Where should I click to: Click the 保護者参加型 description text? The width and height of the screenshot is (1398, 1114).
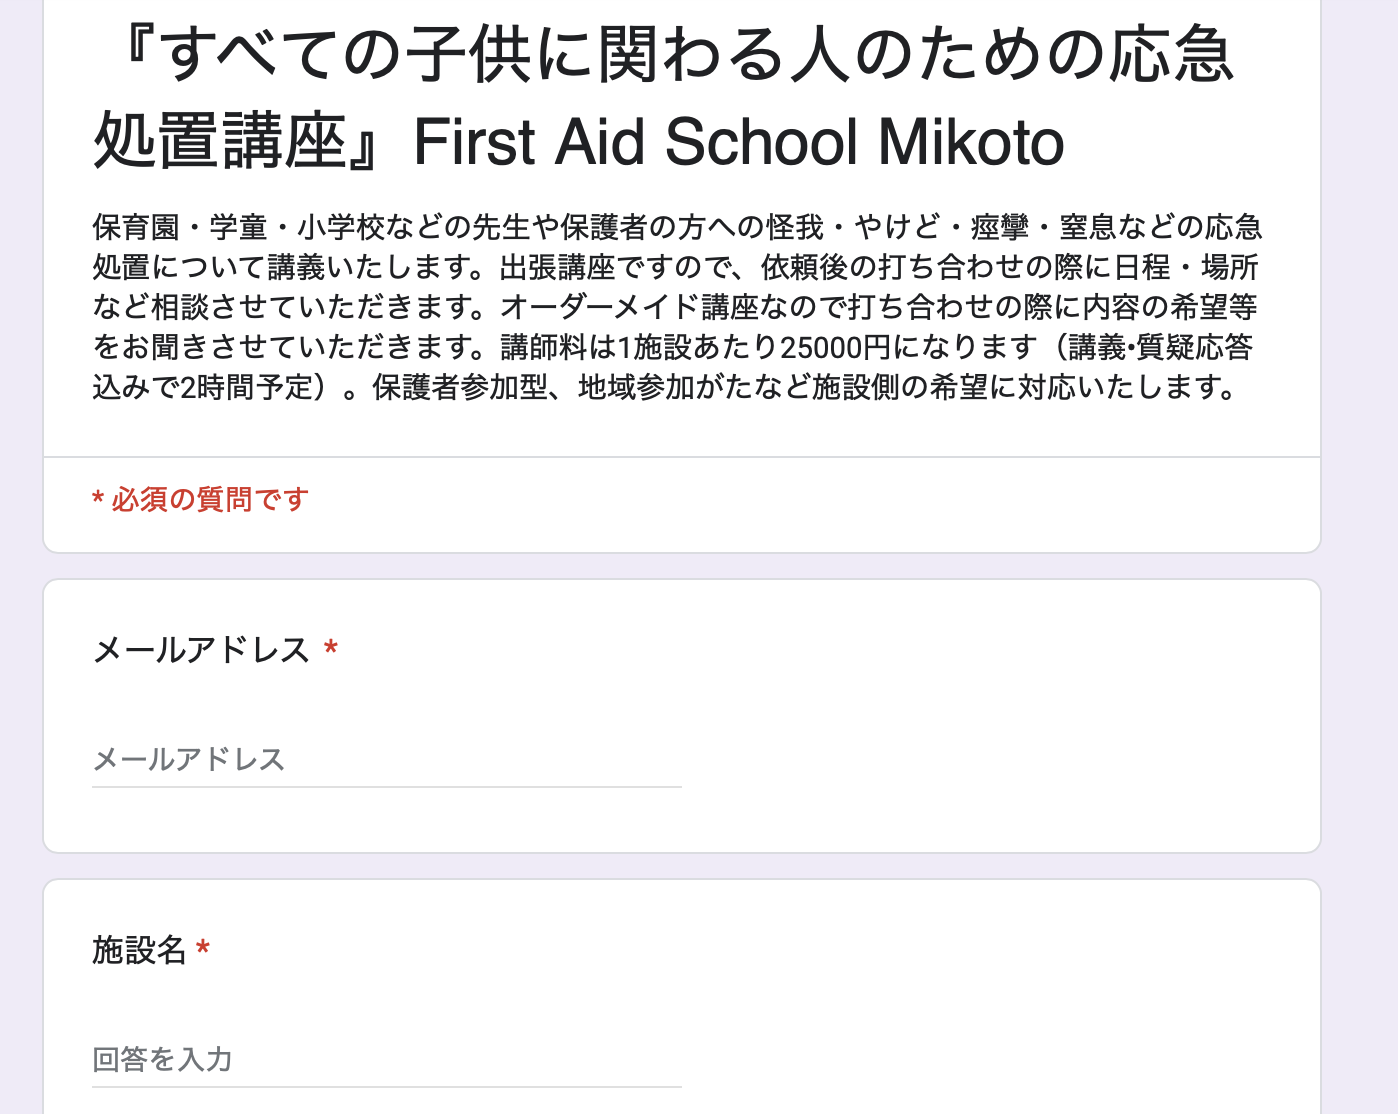pos(458,388)
